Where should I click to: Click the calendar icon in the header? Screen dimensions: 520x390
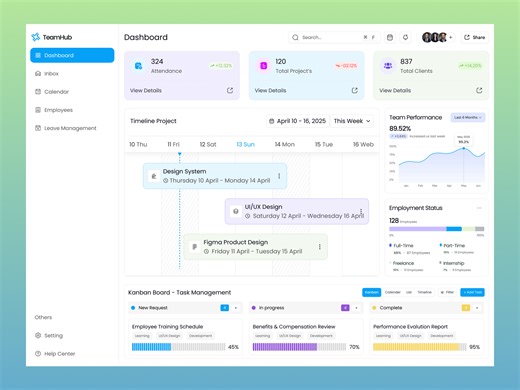(390, 37)
